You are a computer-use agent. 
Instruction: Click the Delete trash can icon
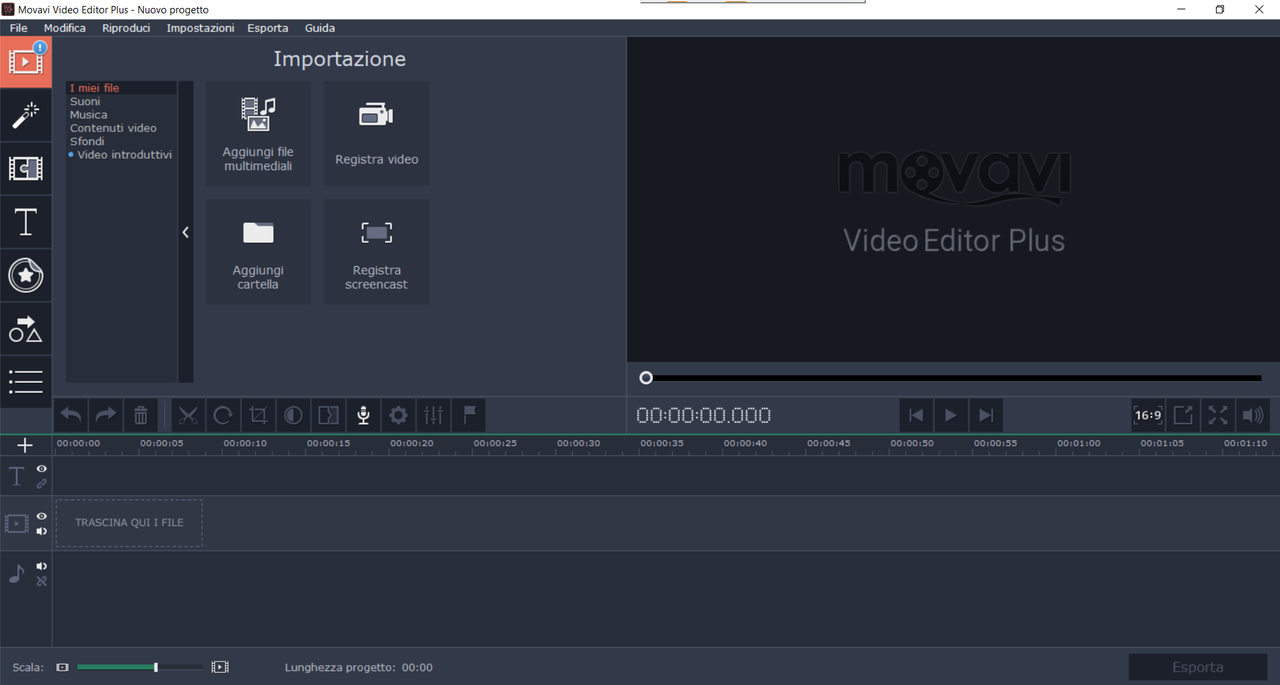pyautogui.click(x=141, y=415)
